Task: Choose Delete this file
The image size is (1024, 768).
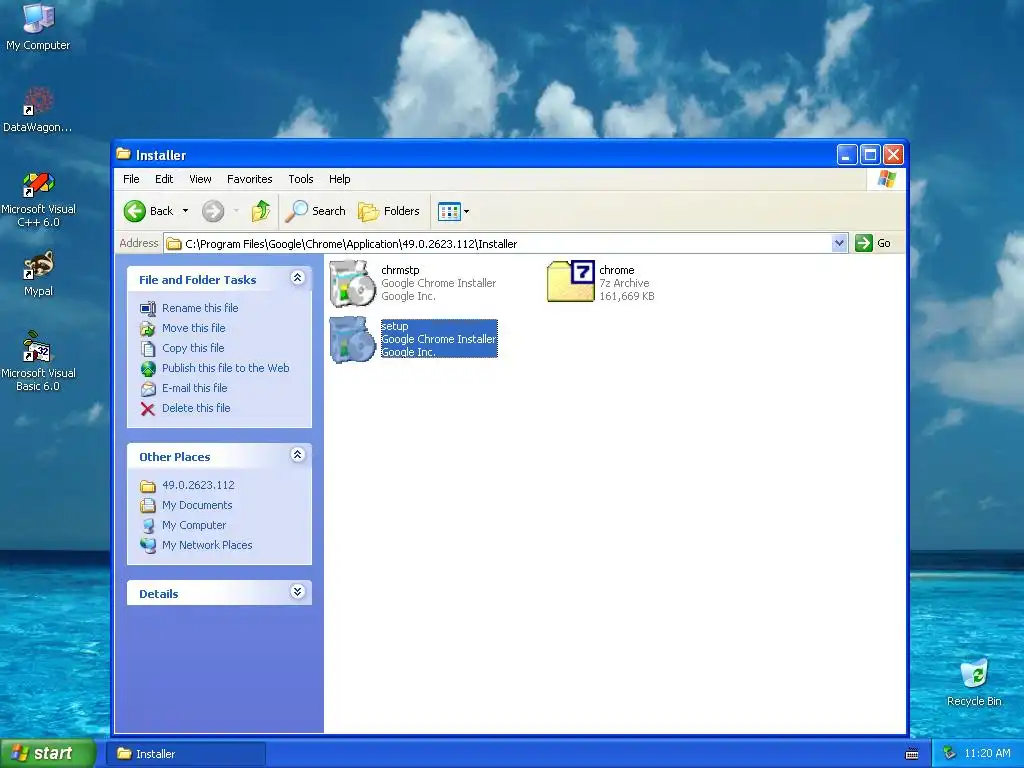Action: tap(196, 408)
